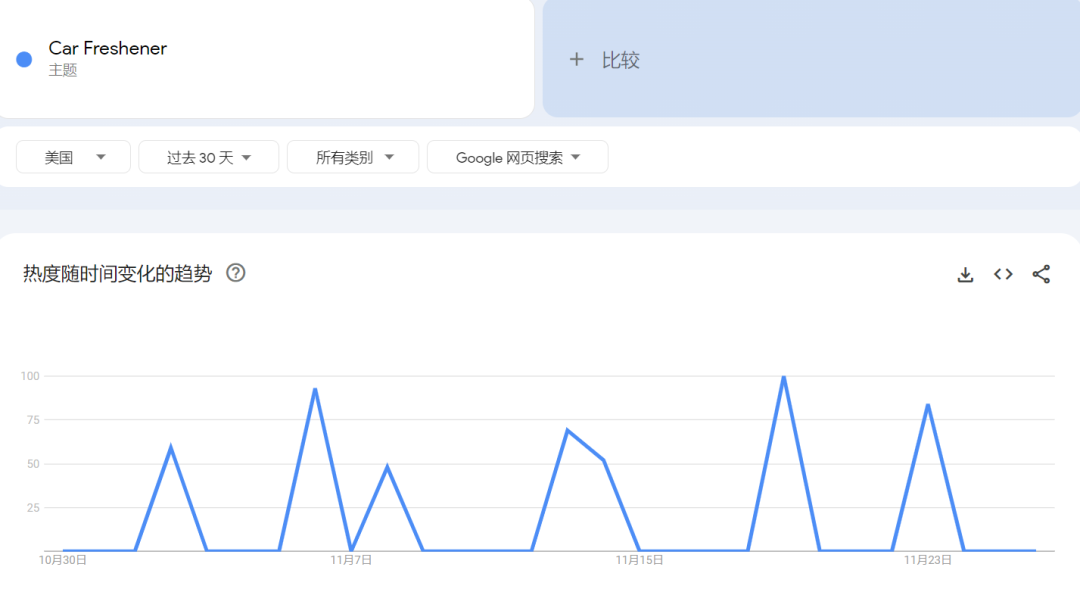Click the 25 value on the y-axis
The height and width of the screenshot is (592, 1080).
click(33, 508)
